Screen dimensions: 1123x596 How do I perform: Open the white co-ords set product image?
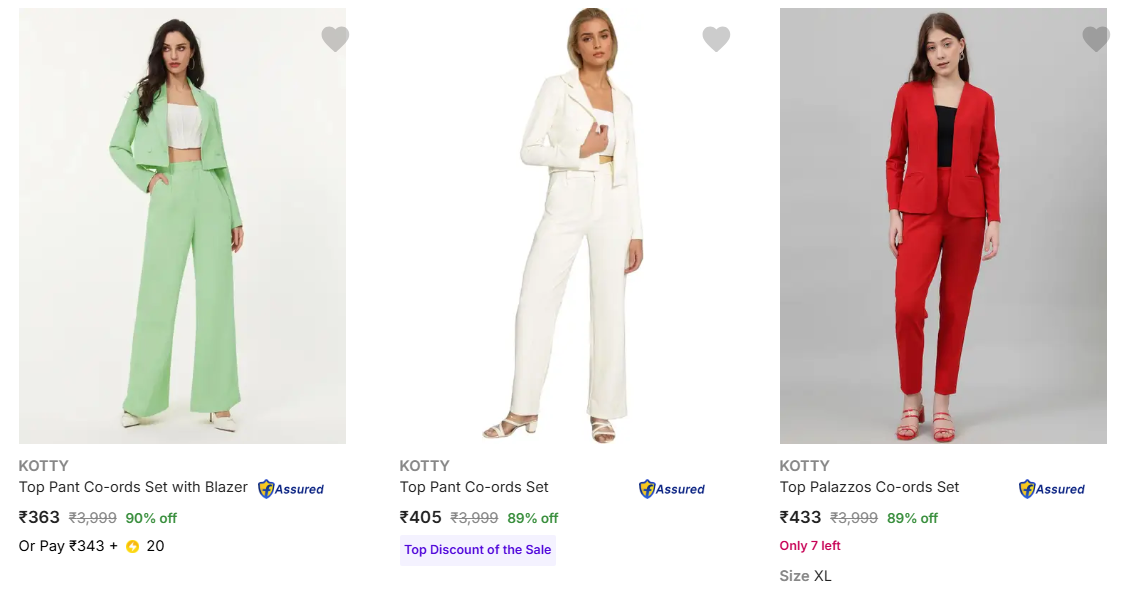[563, 226]
